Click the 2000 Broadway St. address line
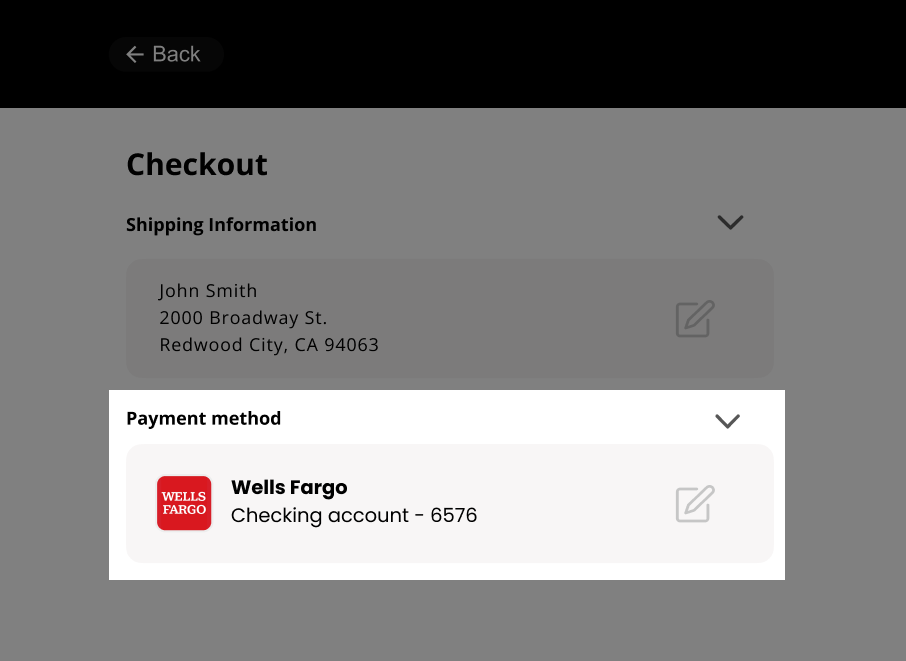 243,318
